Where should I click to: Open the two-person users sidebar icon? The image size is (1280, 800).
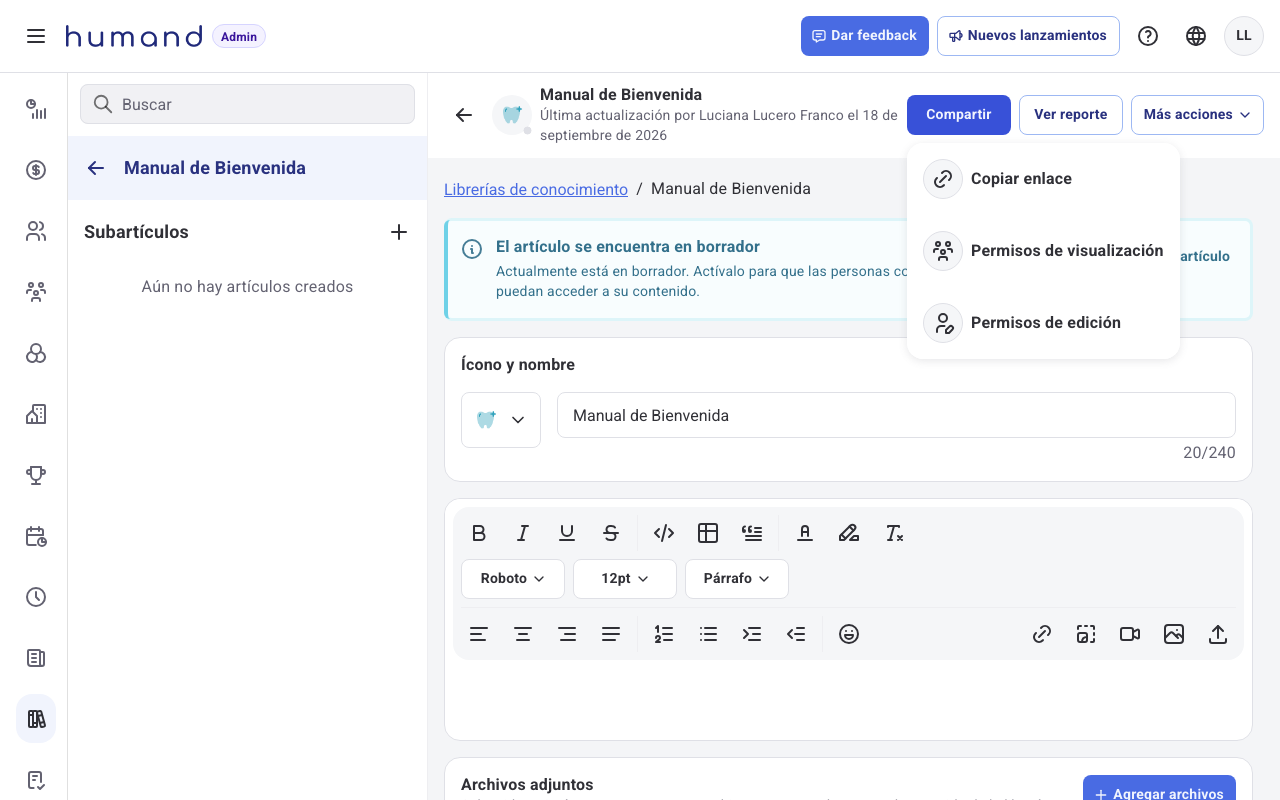[36, 231]
